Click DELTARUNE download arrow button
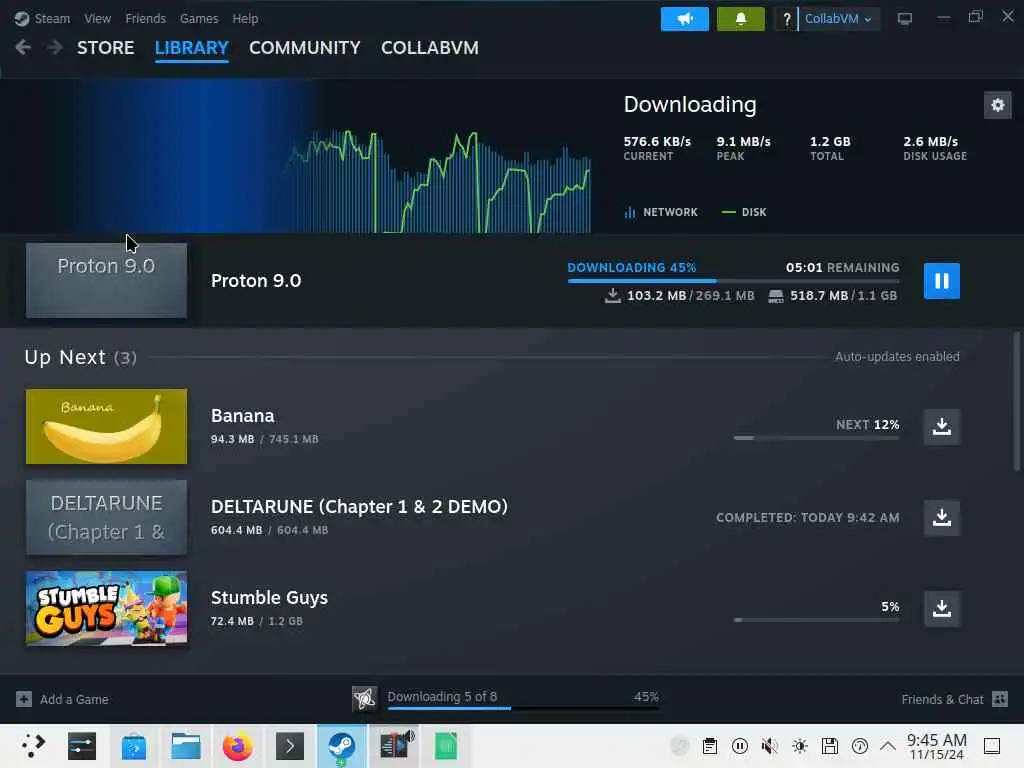Viewport: 1024px width, 768px height. coord(941,517)
